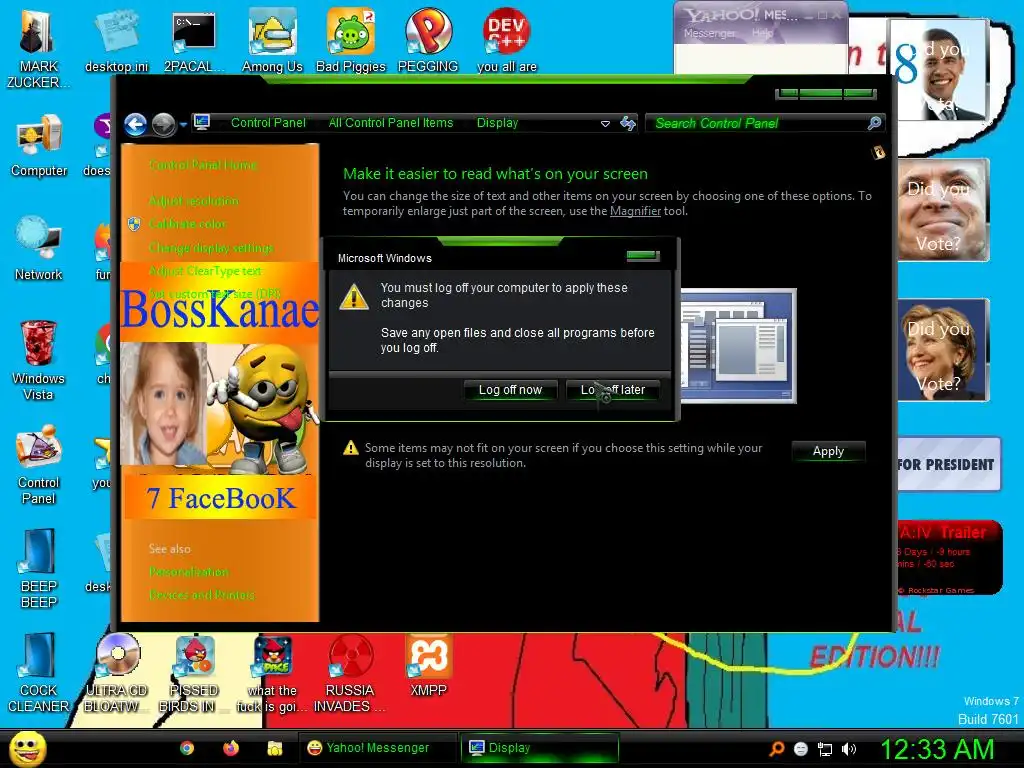The width and height of the screenshot is (1024, 768).
Task: Close the Microsoft Windows dialog
Action: click(643, 256)
